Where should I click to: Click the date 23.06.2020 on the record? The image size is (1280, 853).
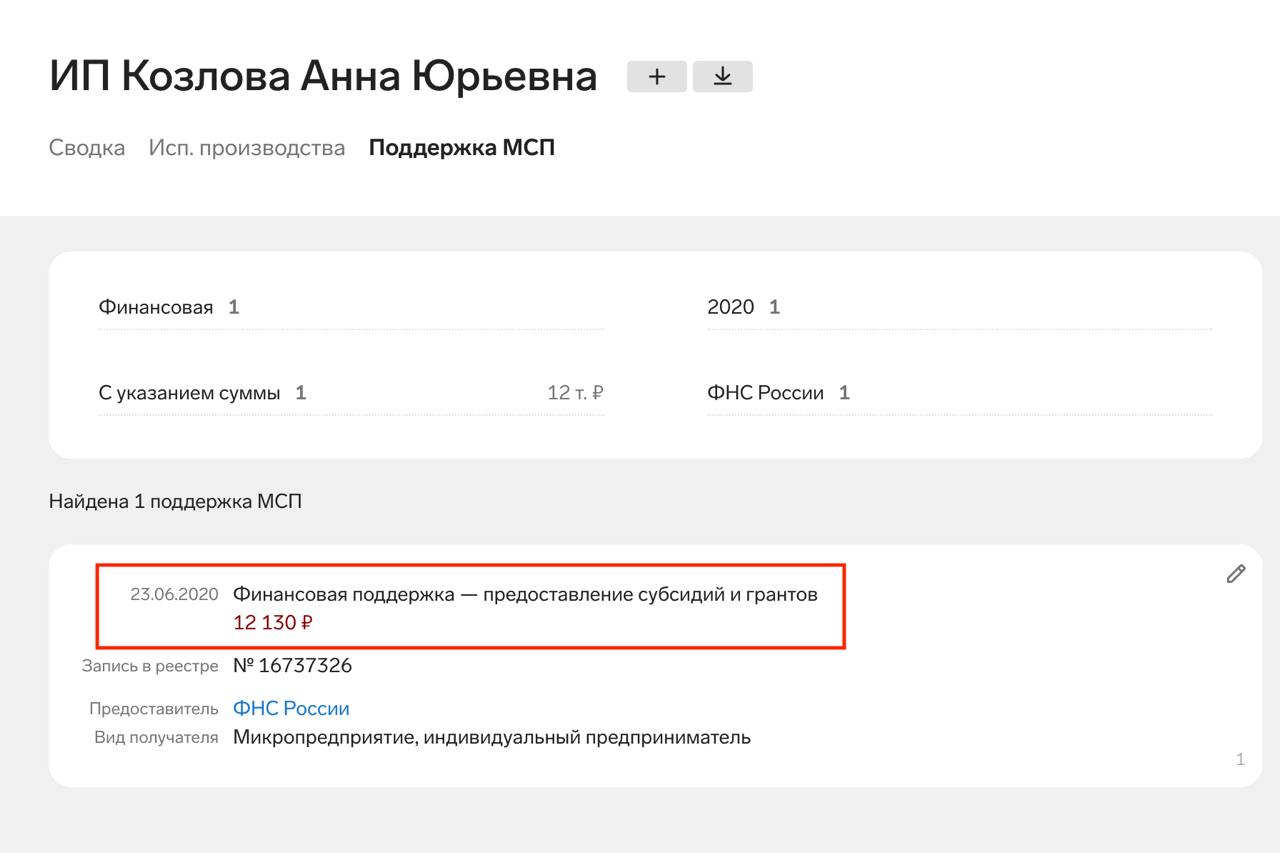coord(174,594)
